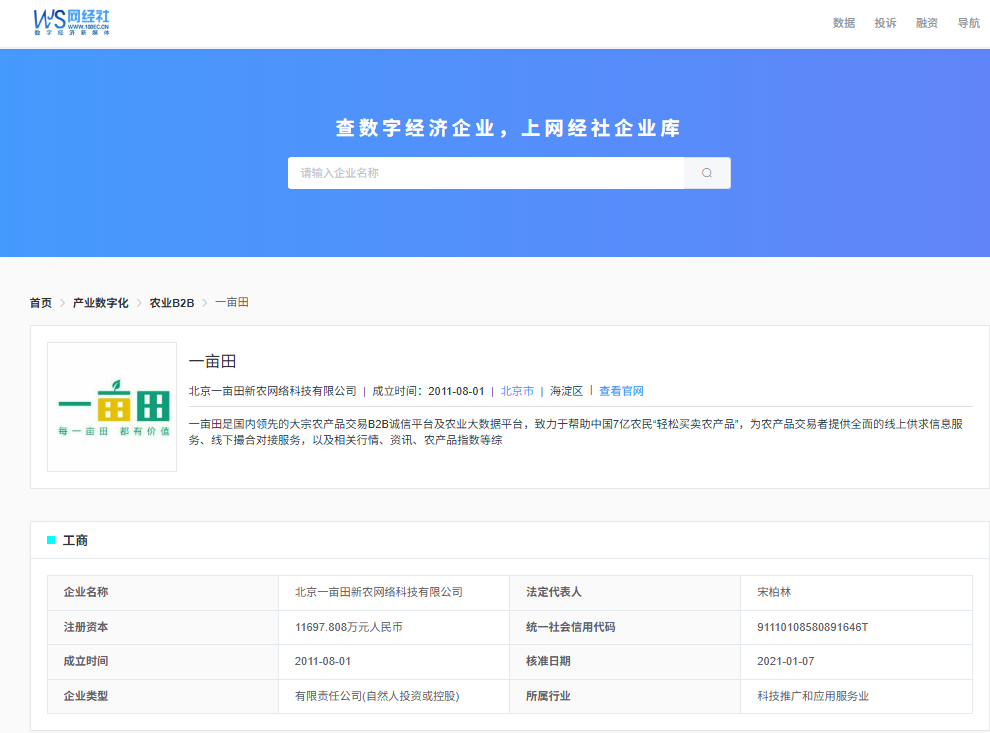990x733 pixels.
Task: Click the company description paragraph
Action: 576,432
